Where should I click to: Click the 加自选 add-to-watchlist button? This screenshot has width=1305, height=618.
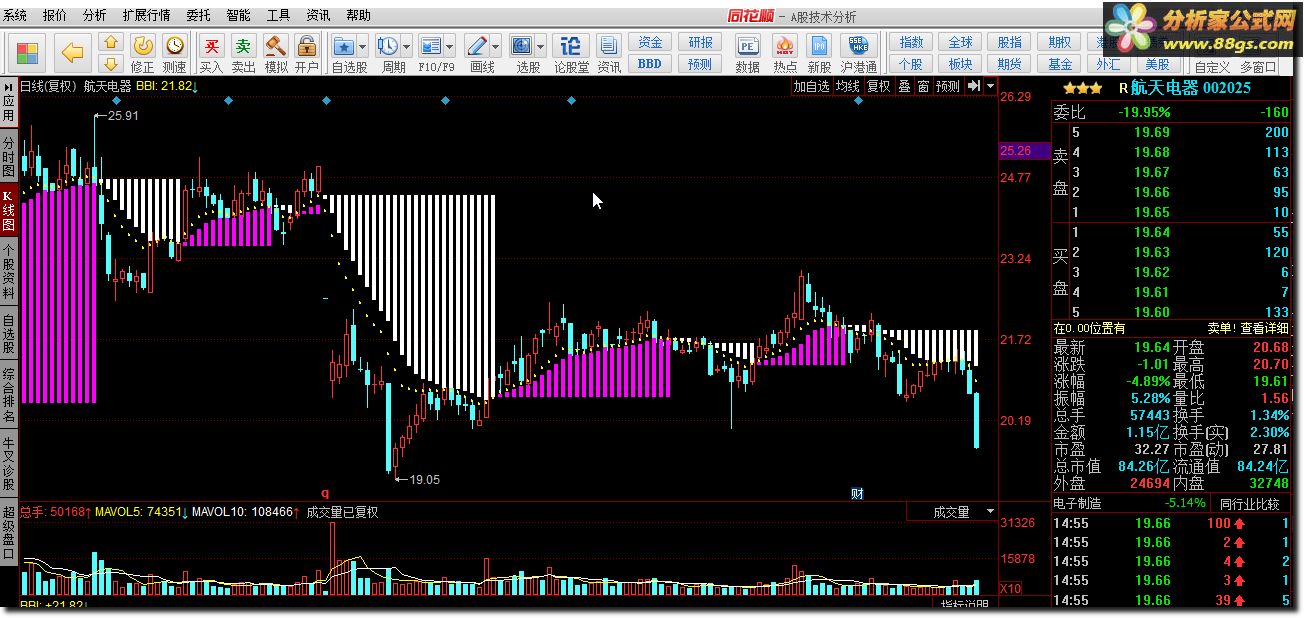[x=811, y=87]
